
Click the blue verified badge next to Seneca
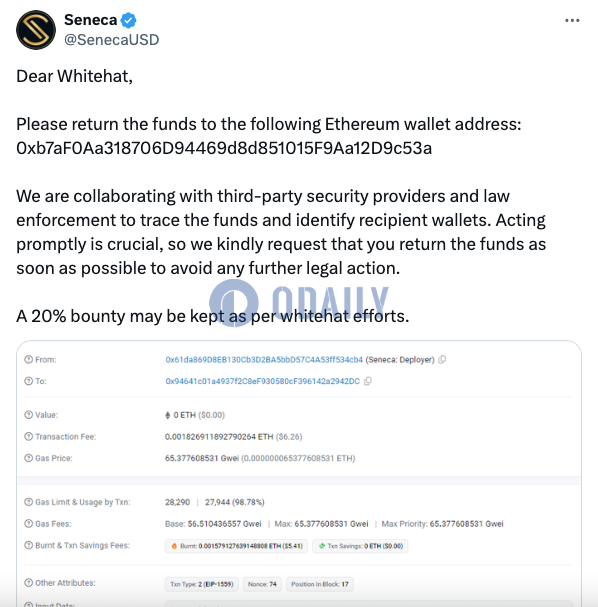pyautogui.click(x=129, y=20)
